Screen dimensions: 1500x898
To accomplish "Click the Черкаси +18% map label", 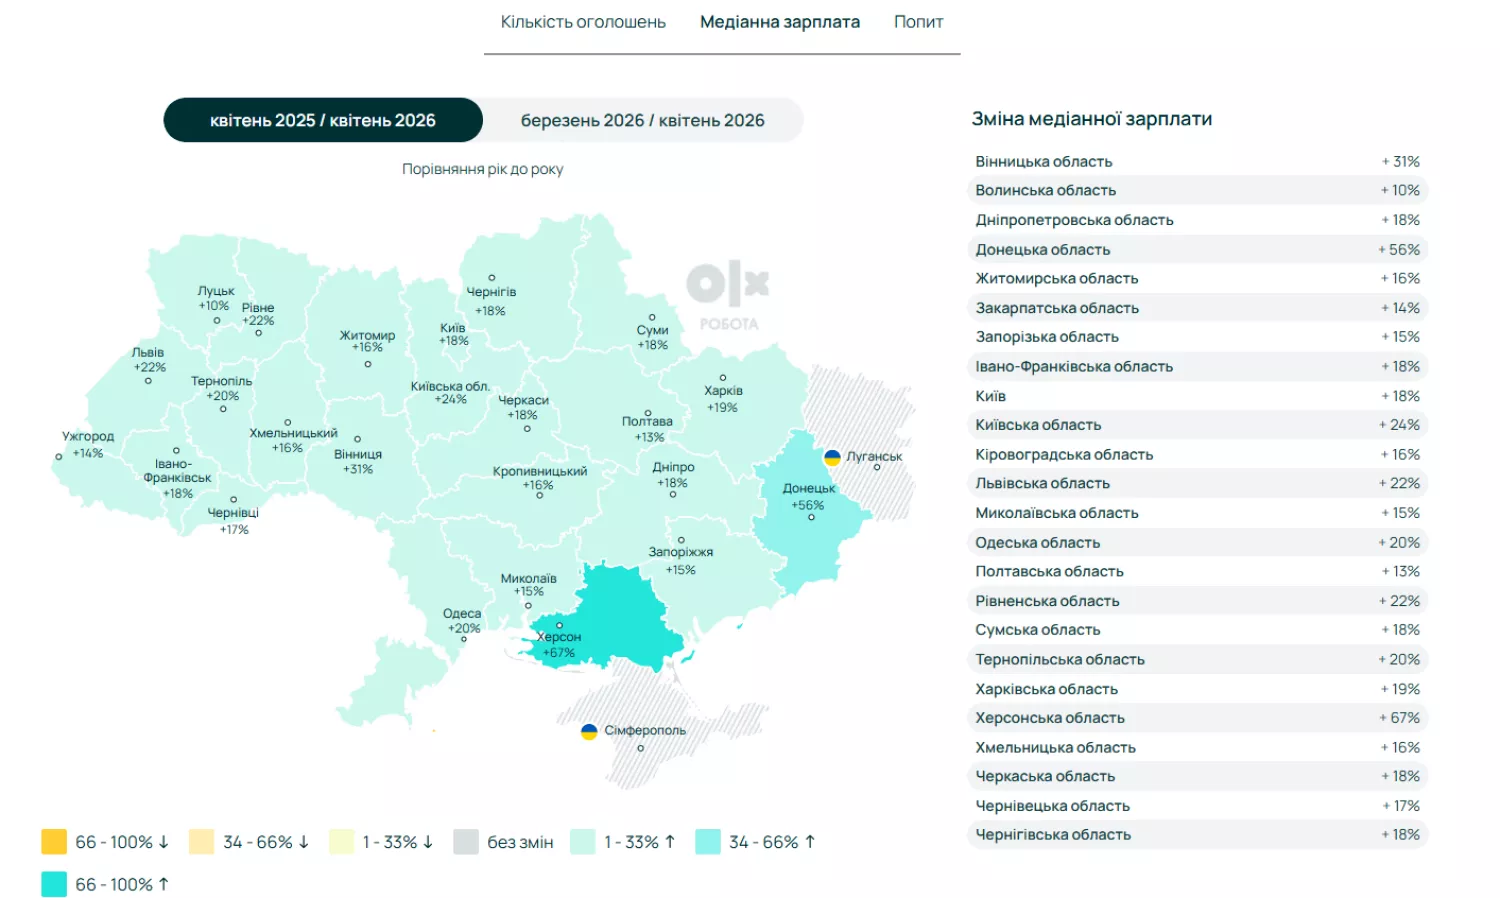I will coord(523,407).
